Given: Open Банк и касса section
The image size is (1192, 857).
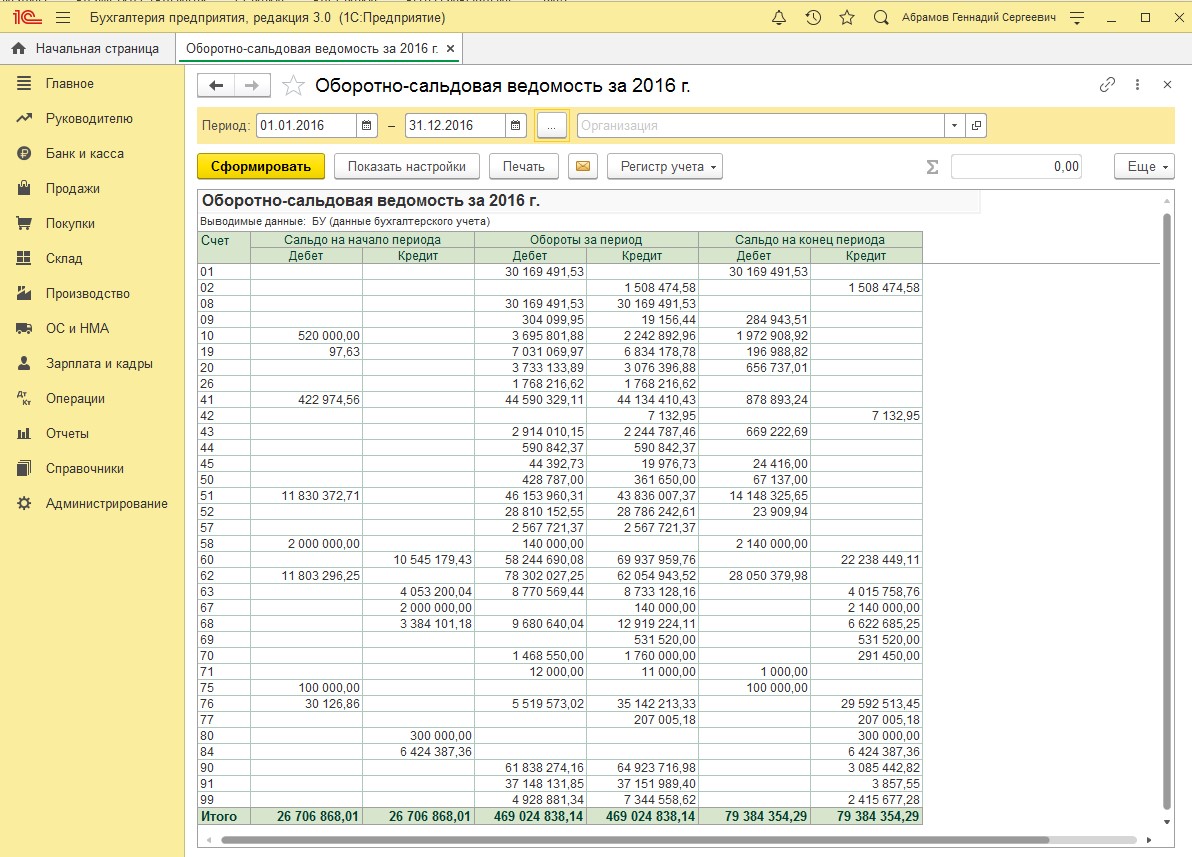Looking at the screenshot, I should pyautogui.click(x=84, y=154).
